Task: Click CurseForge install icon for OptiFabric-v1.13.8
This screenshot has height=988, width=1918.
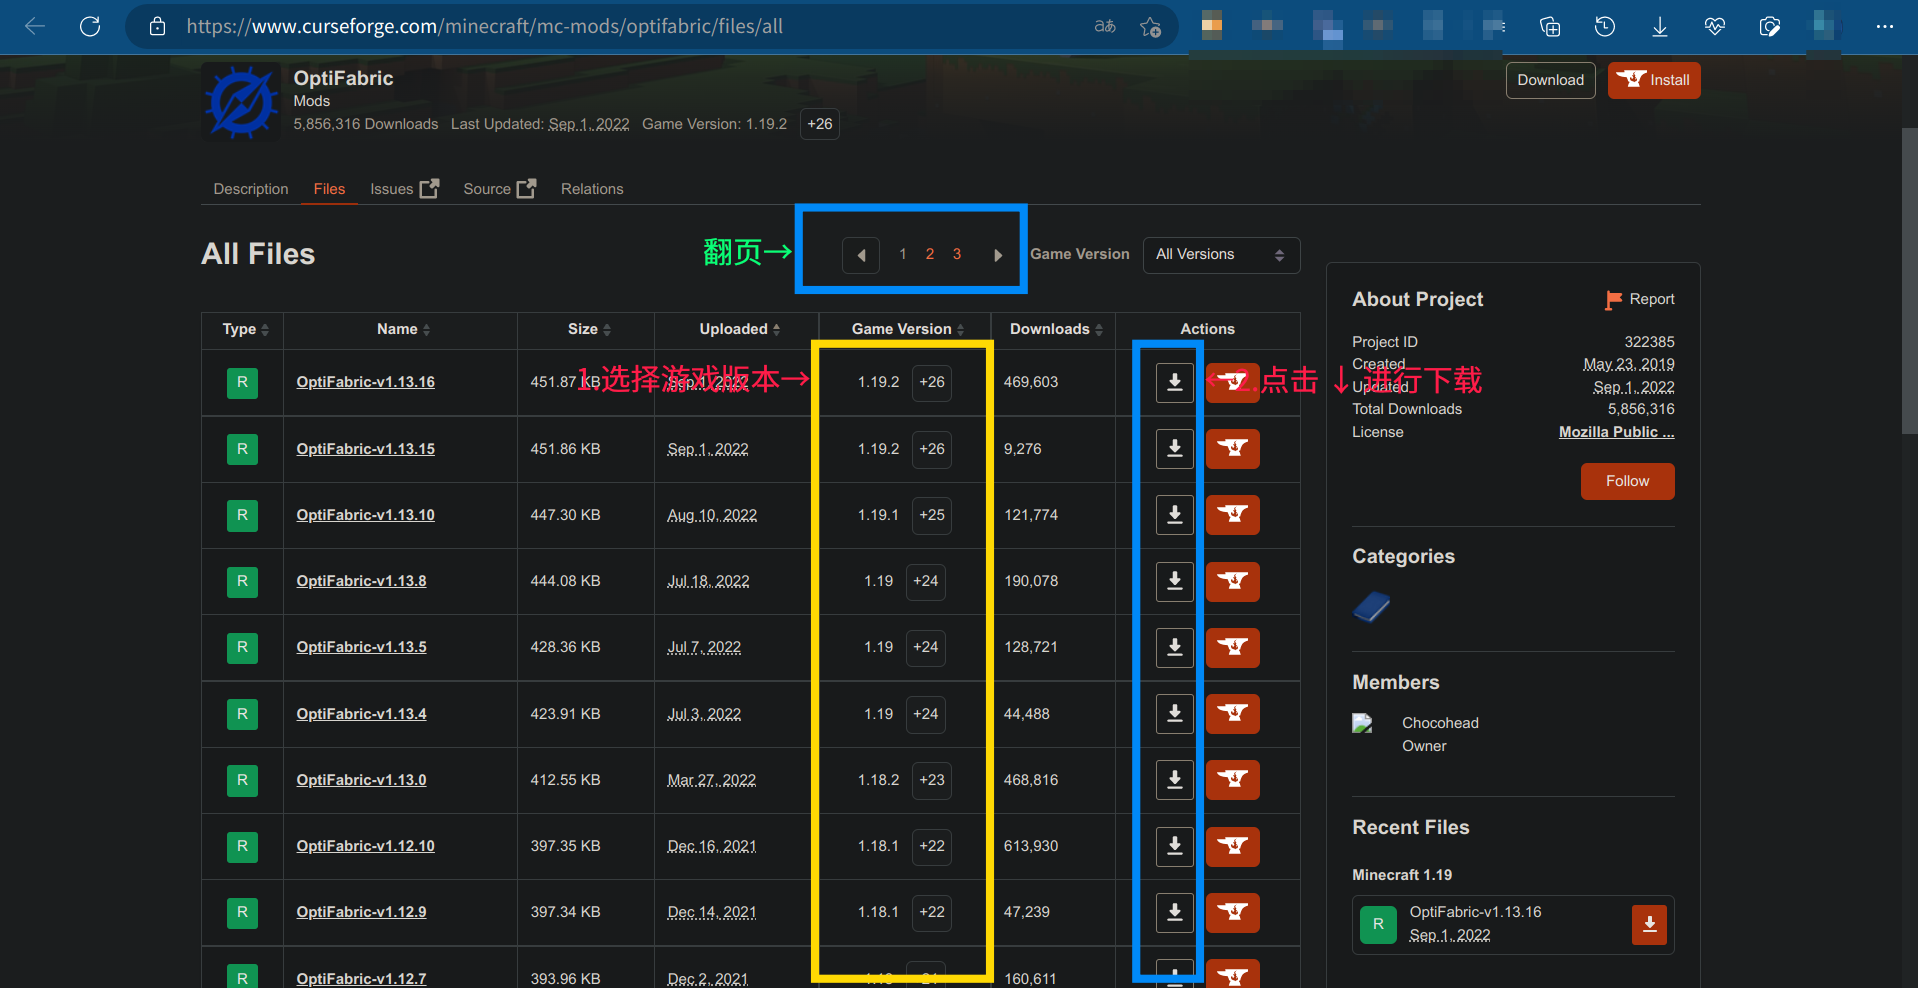Action: [1232, 581]
